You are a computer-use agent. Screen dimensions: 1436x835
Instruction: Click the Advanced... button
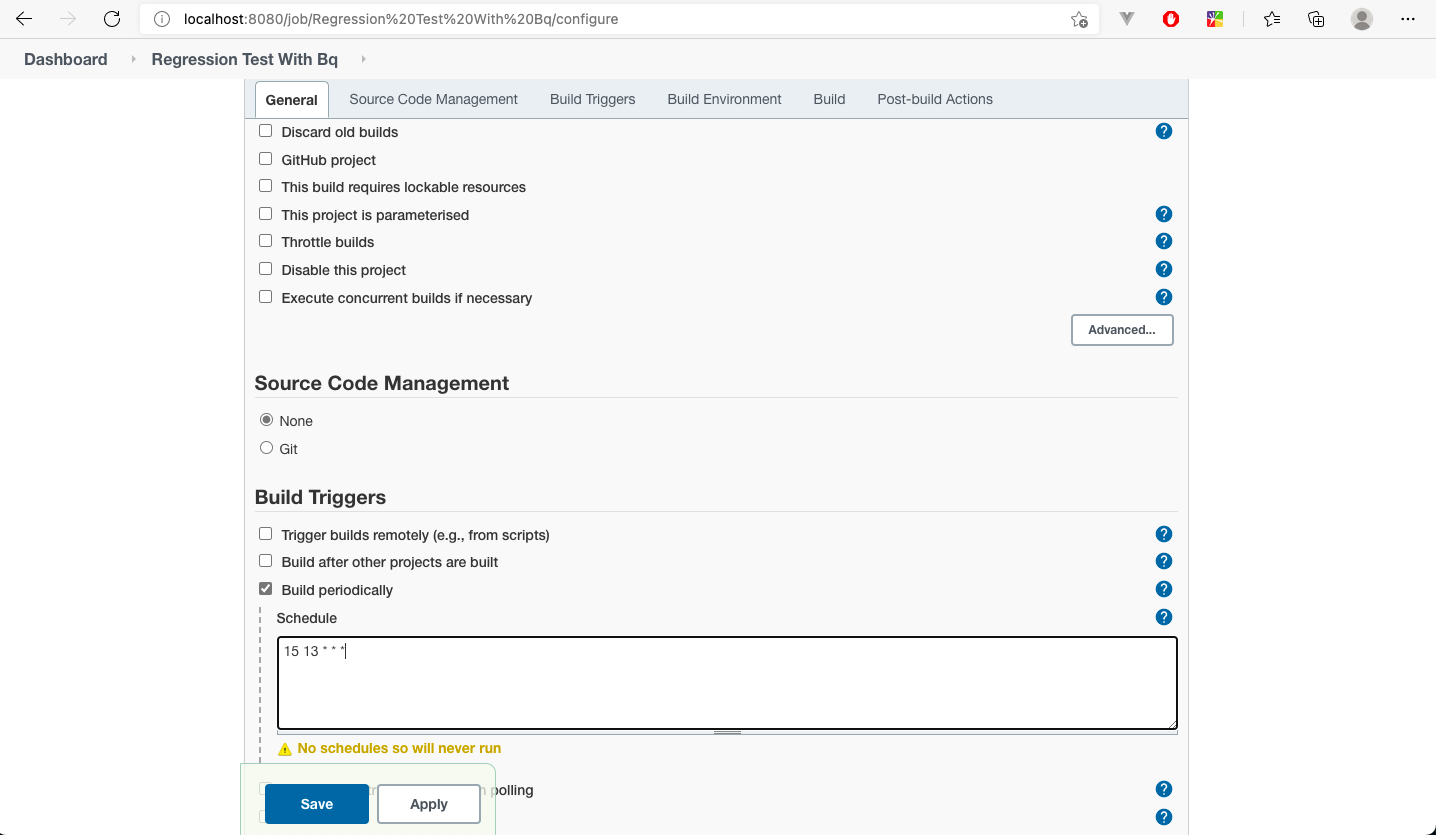(1122, 330)
